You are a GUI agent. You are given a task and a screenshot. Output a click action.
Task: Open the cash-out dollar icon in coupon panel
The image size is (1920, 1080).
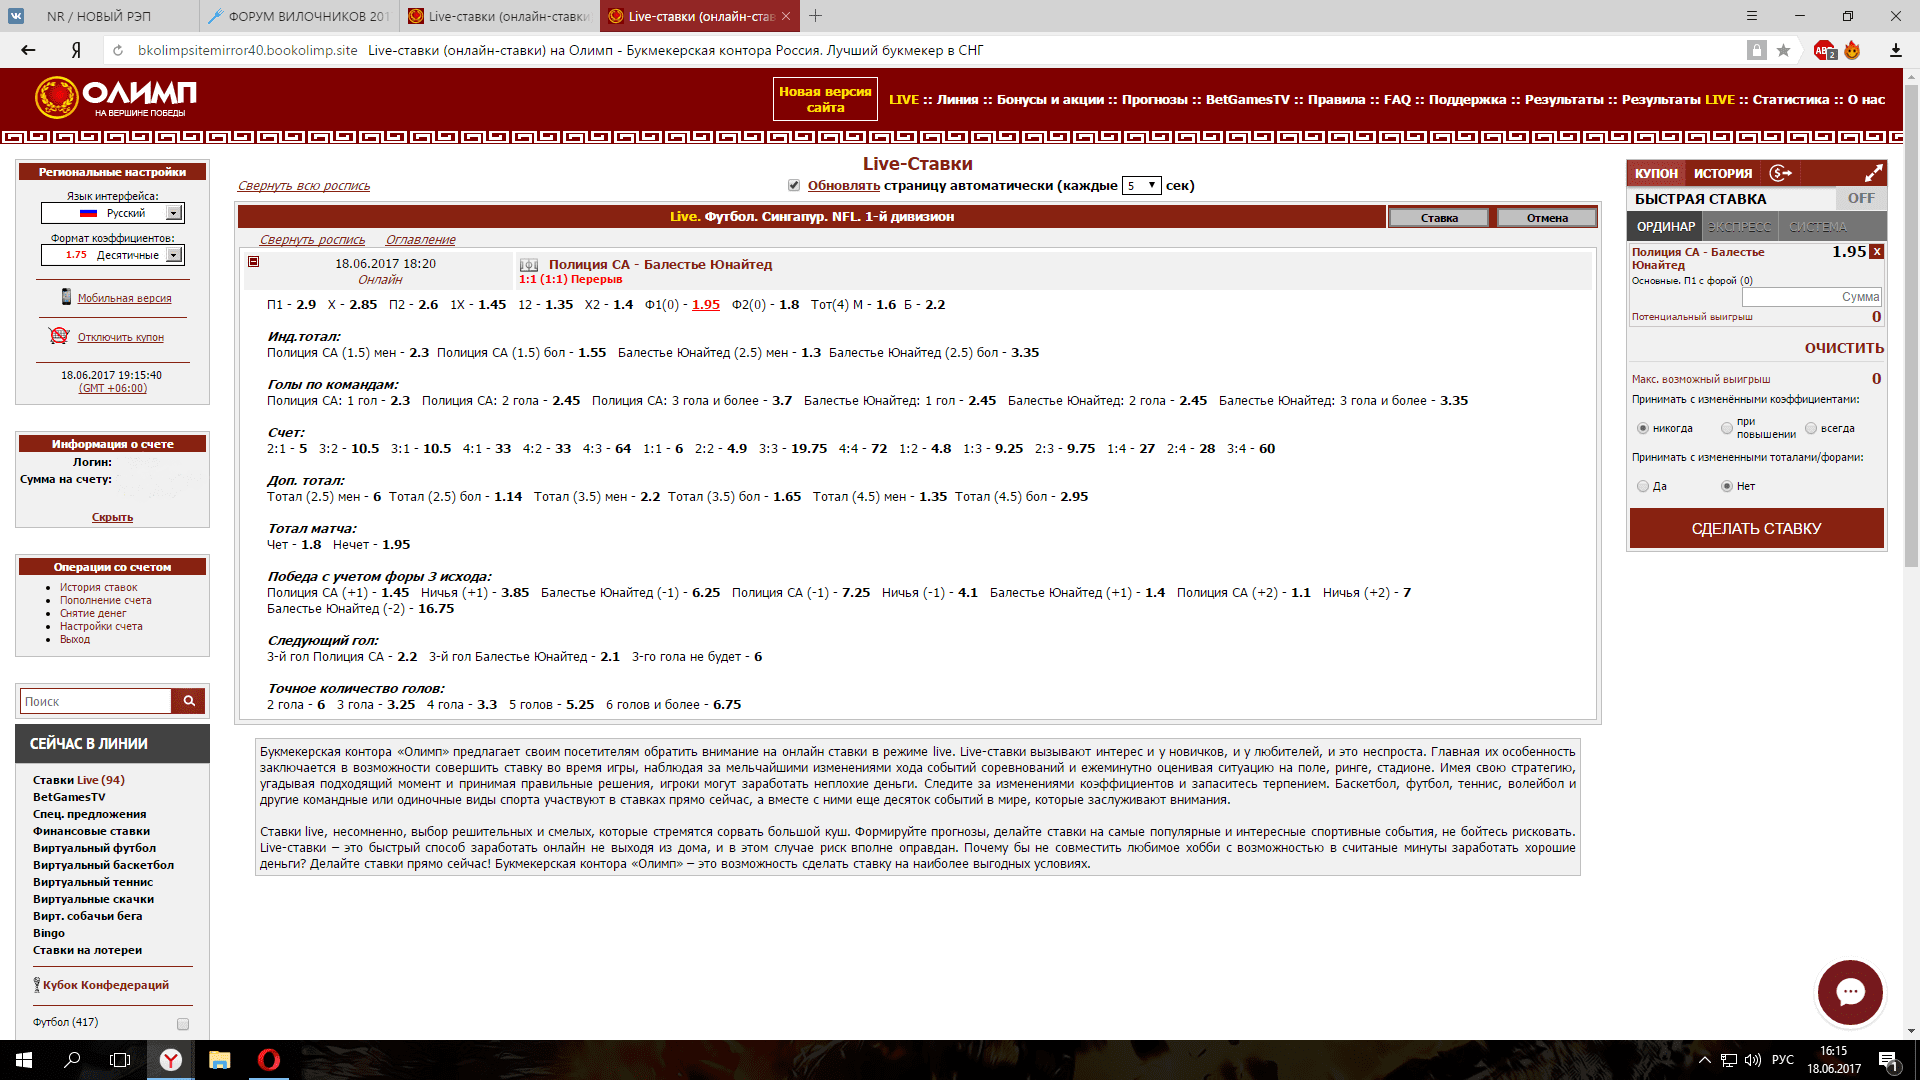click(1781, 173)
